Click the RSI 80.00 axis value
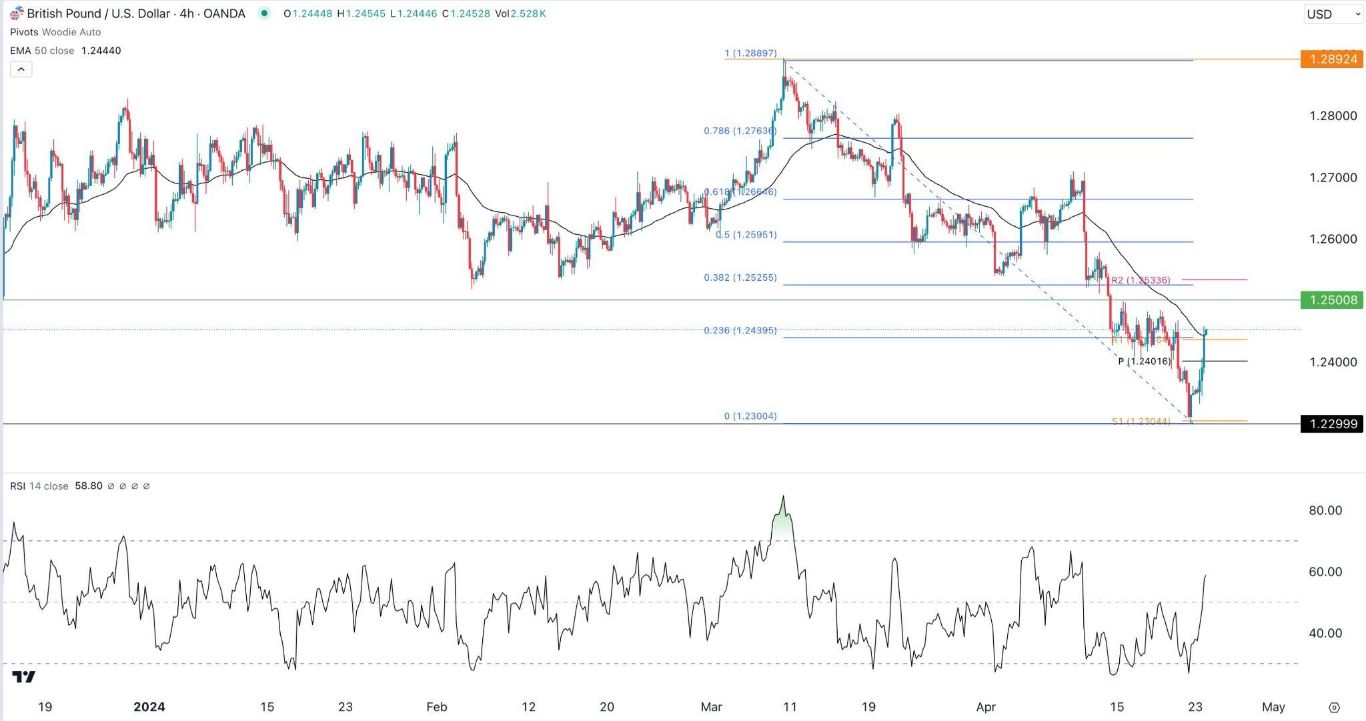Image resolution: width=1366 pixels, height=721 pixels. [x=1326, y=510]
